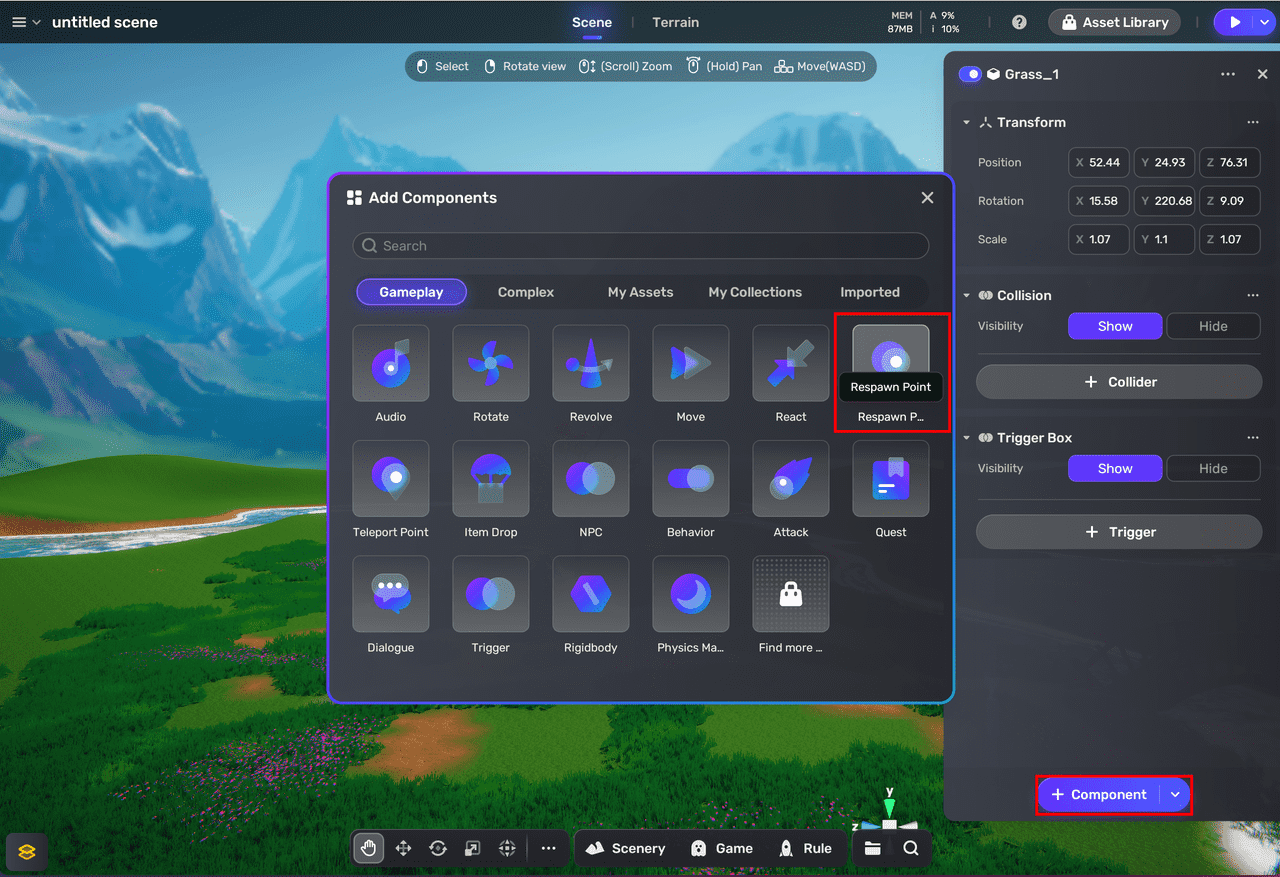The width and height of the screenshot is (1280, 877).
Task: Open the play button dropdown arrow
Action: click(1264, 22)
